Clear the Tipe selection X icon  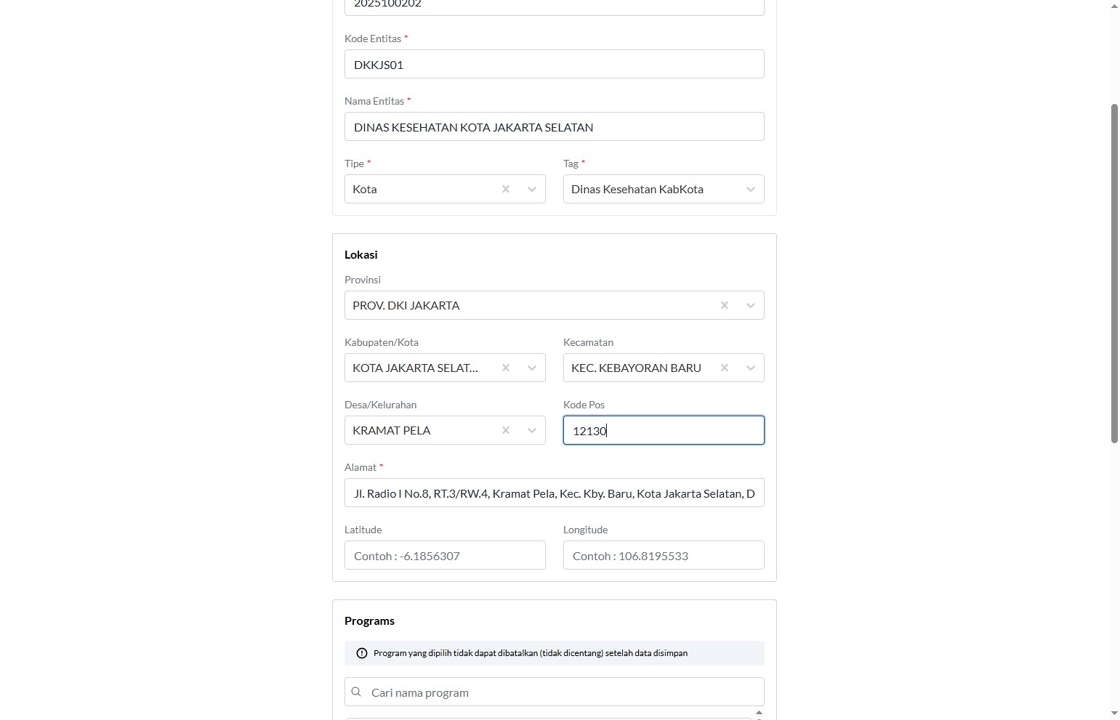(505, 189)
